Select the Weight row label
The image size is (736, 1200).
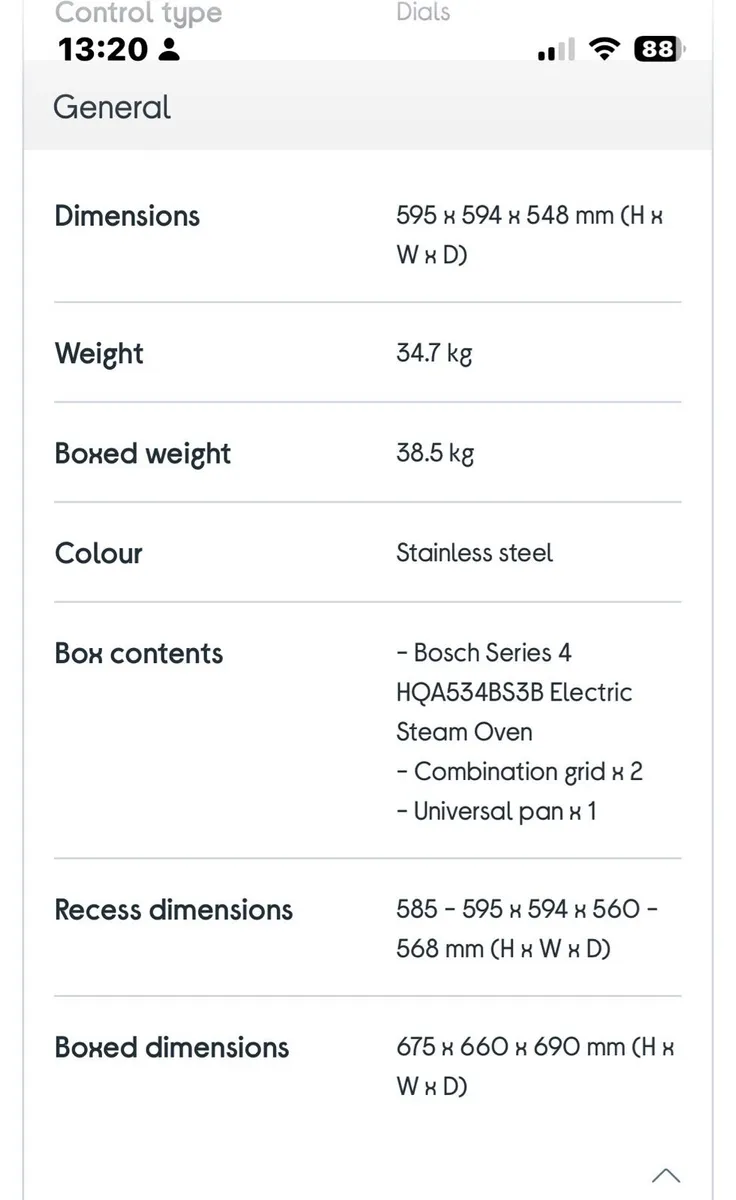pyautogui.click(x=99, y=353)
